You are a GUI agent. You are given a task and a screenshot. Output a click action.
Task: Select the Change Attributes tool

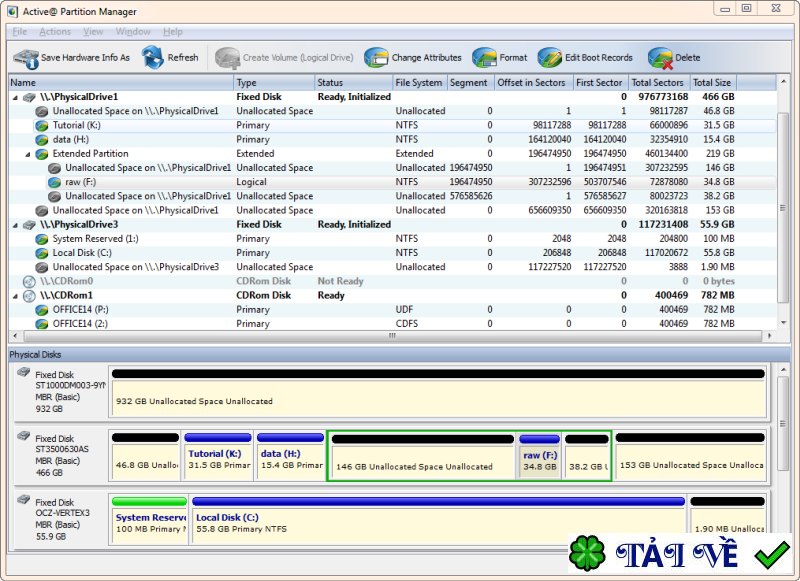[376, 57]
